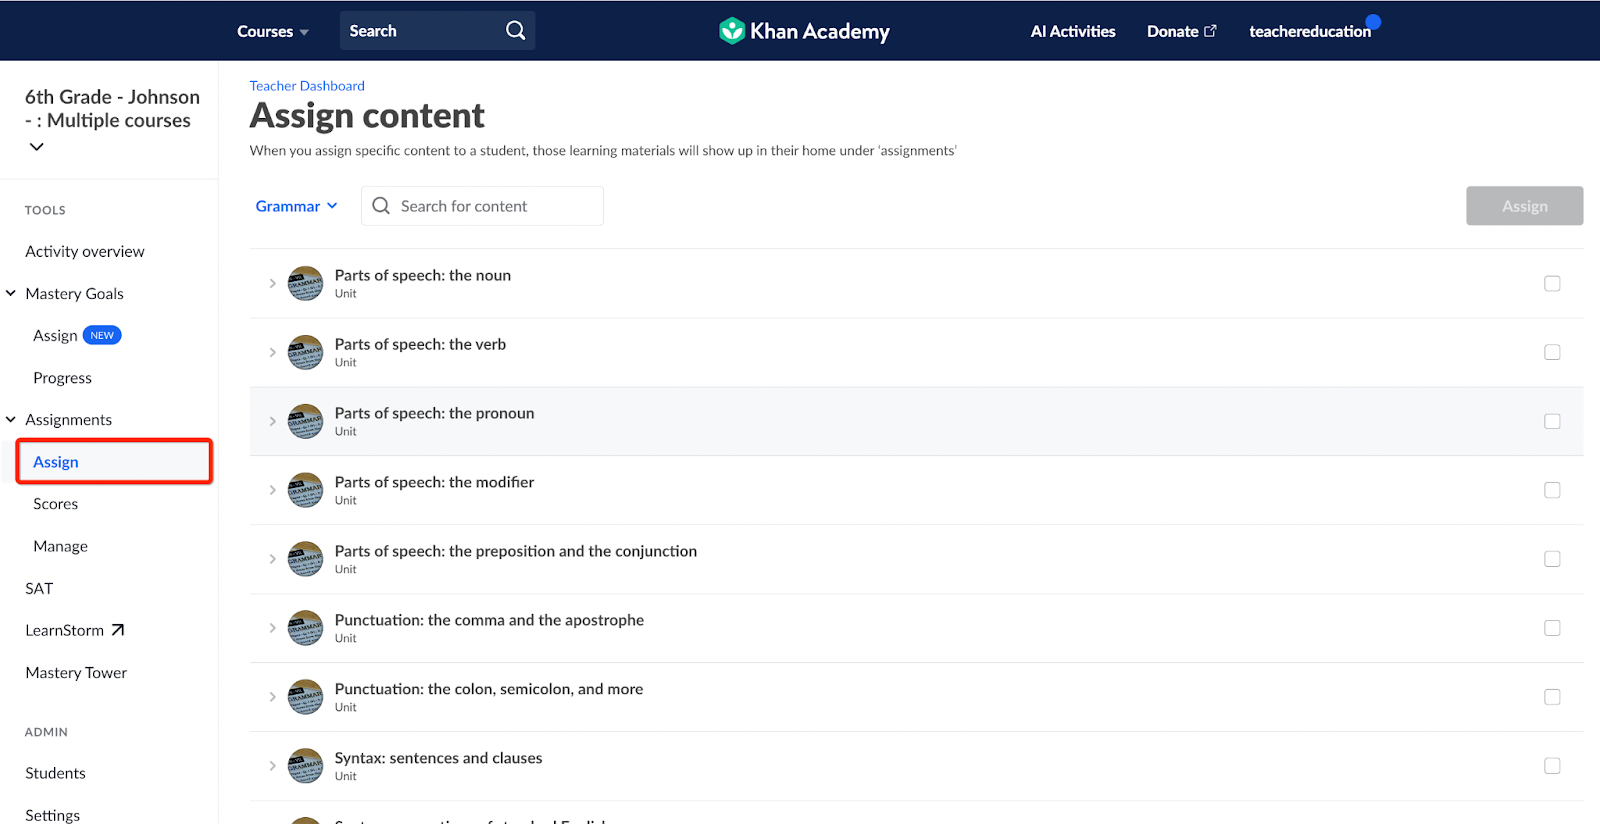This screenshot has width=1600, height=824.
Task: Click the NEW badge next to Assign
Action: coord(102,336)
